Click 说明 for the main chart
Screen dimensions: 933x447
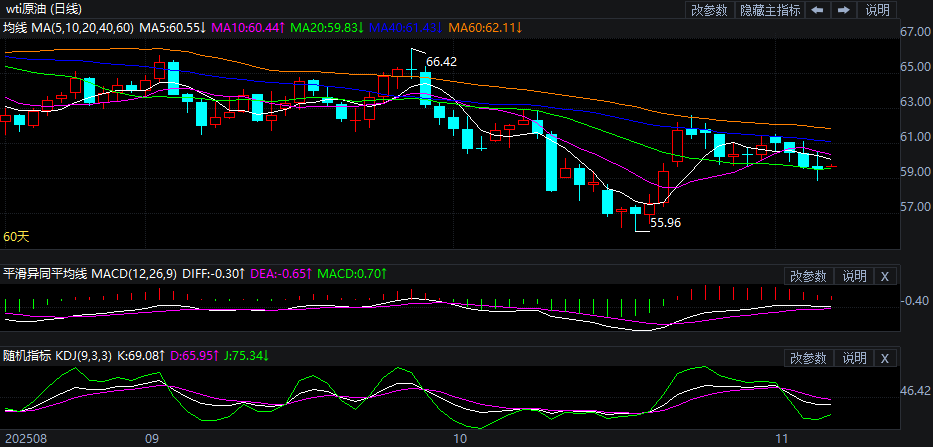coord(877,10)
